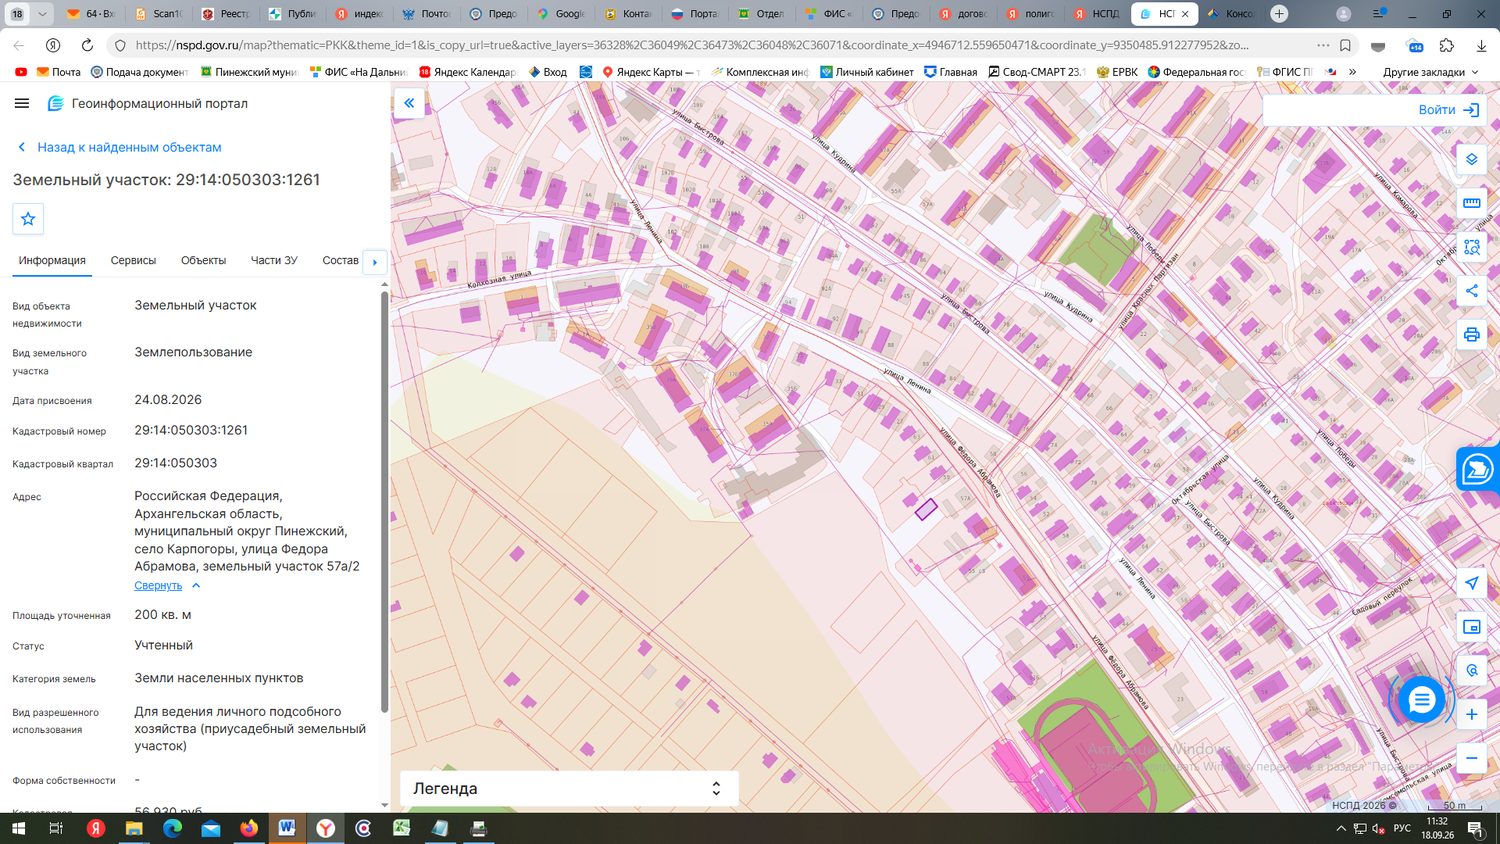Select the ruler measurement tool
Screen dimensions: 1500x844
pyautogui.click(x=1471, y=203)
